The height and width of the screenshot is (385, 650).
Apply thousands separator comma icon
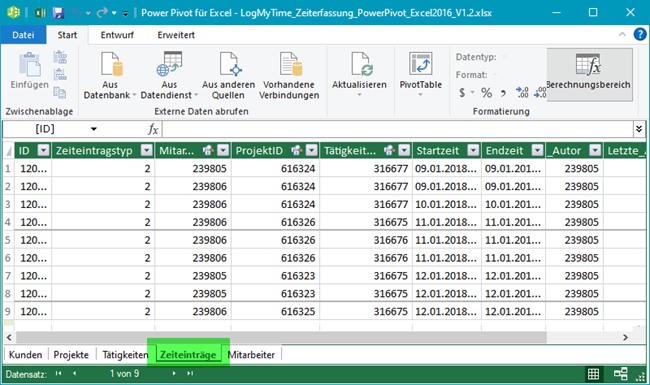[503, 93]
